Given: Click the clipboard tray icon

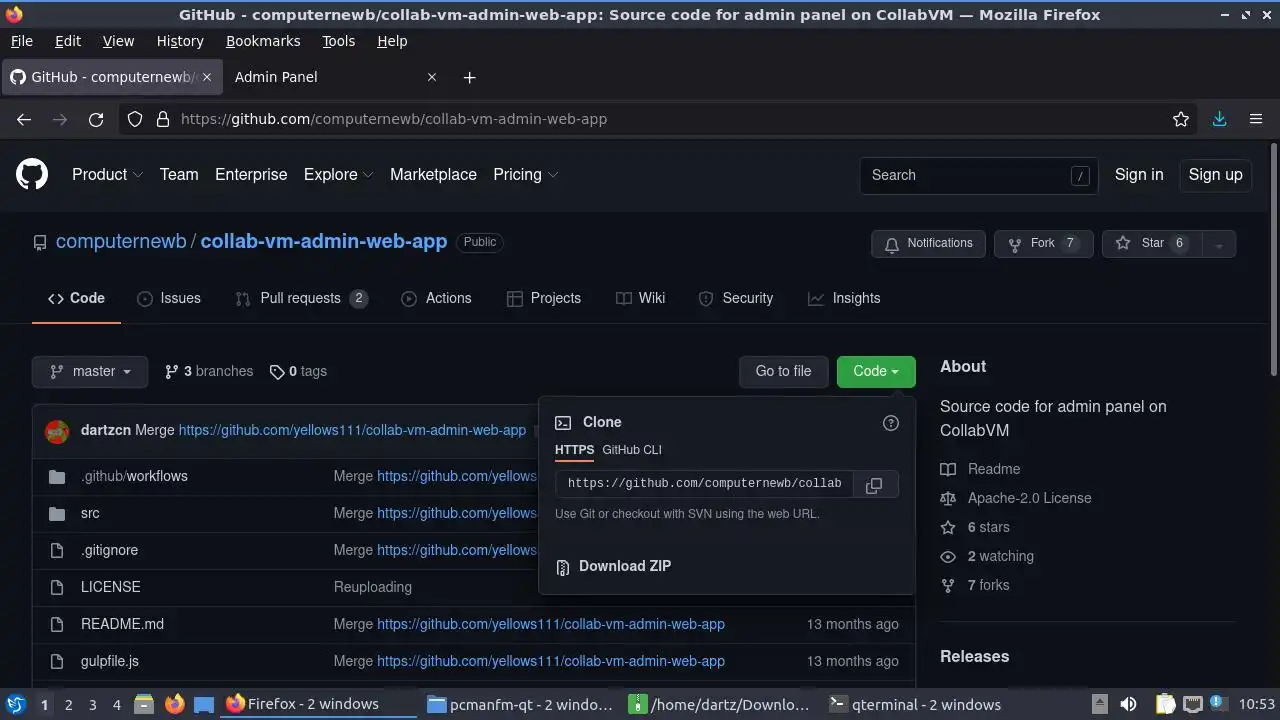Looking at the screenshot, I should click(x=1165, y=704).
